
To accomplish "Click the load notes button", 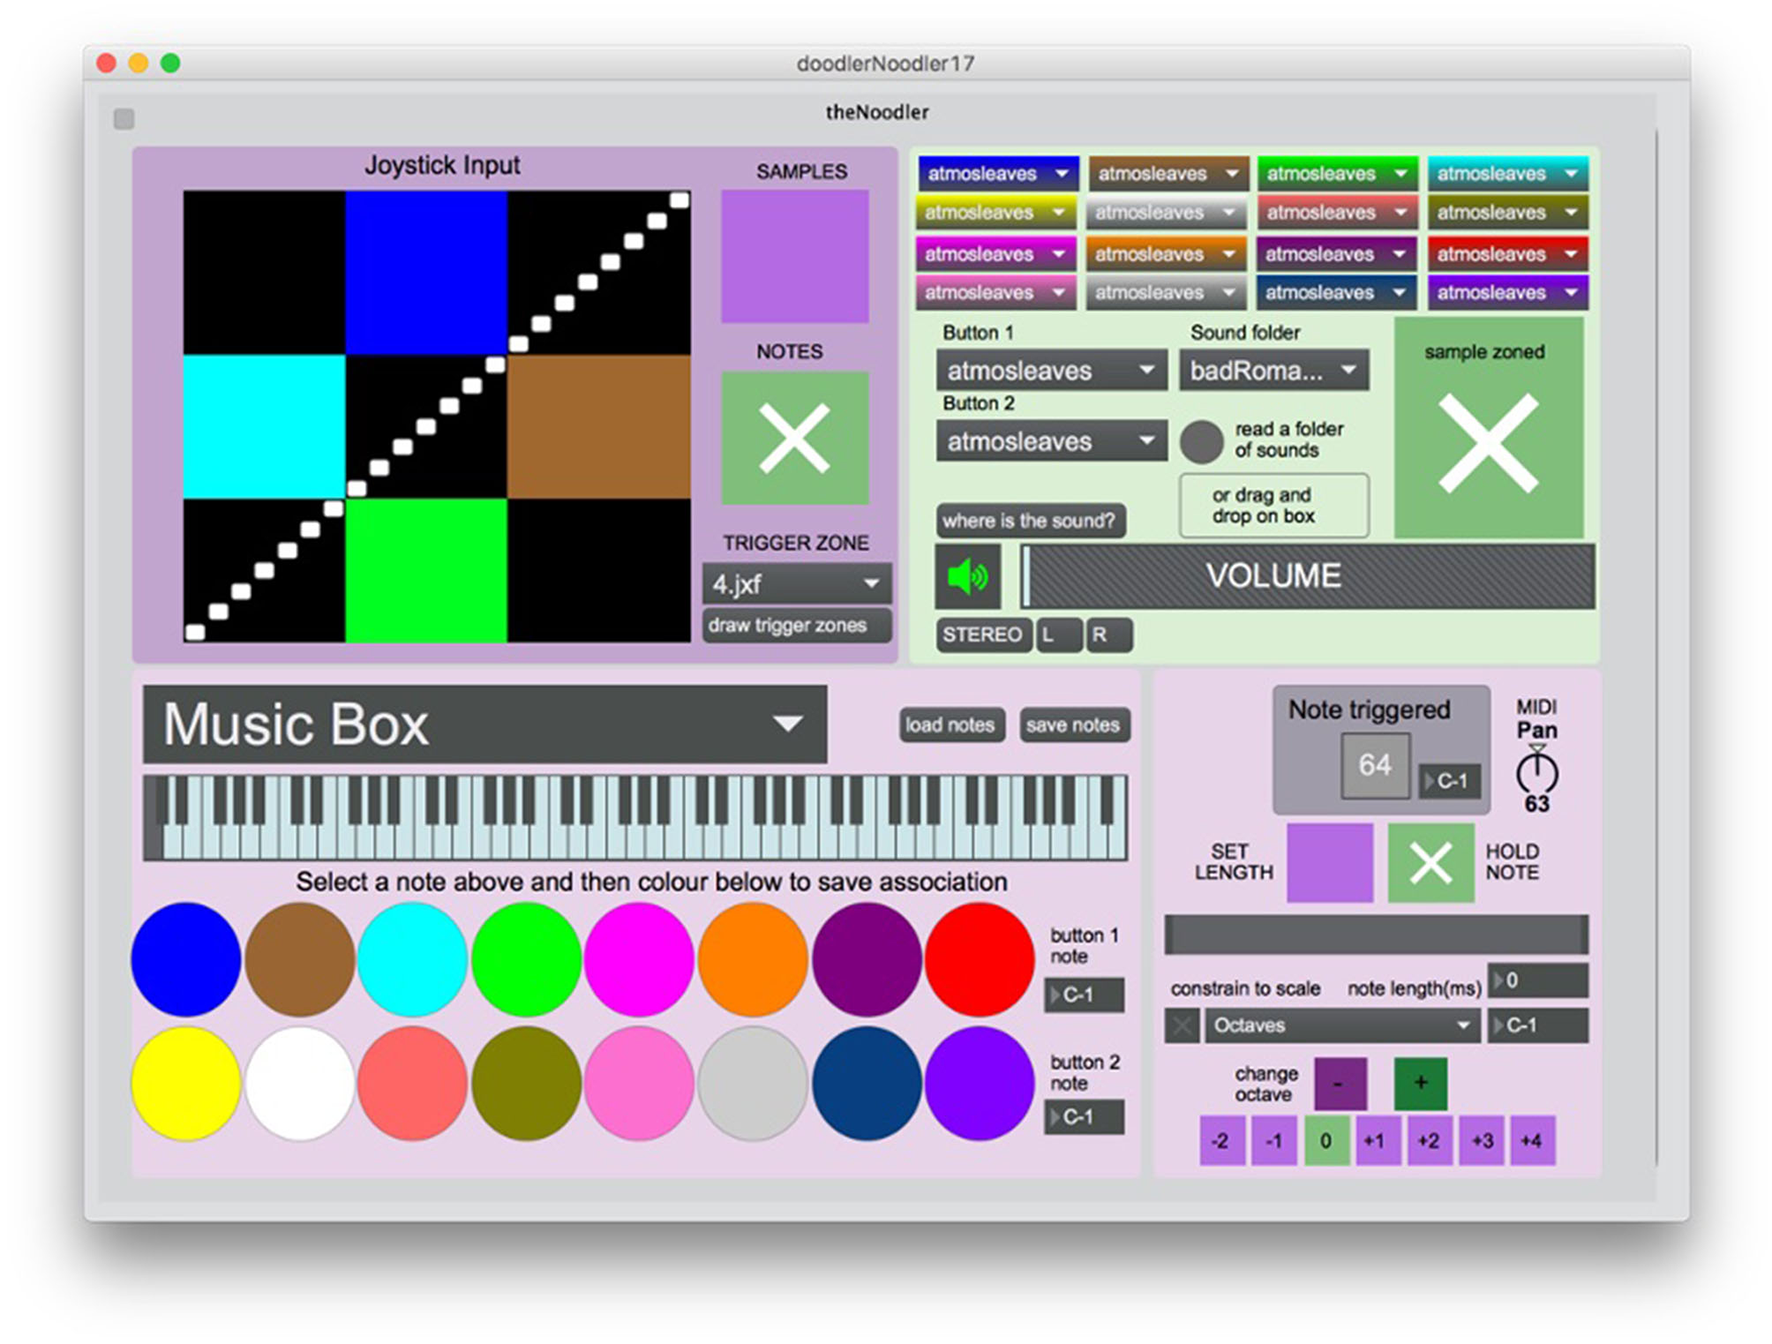I will [x=949, y=725].
